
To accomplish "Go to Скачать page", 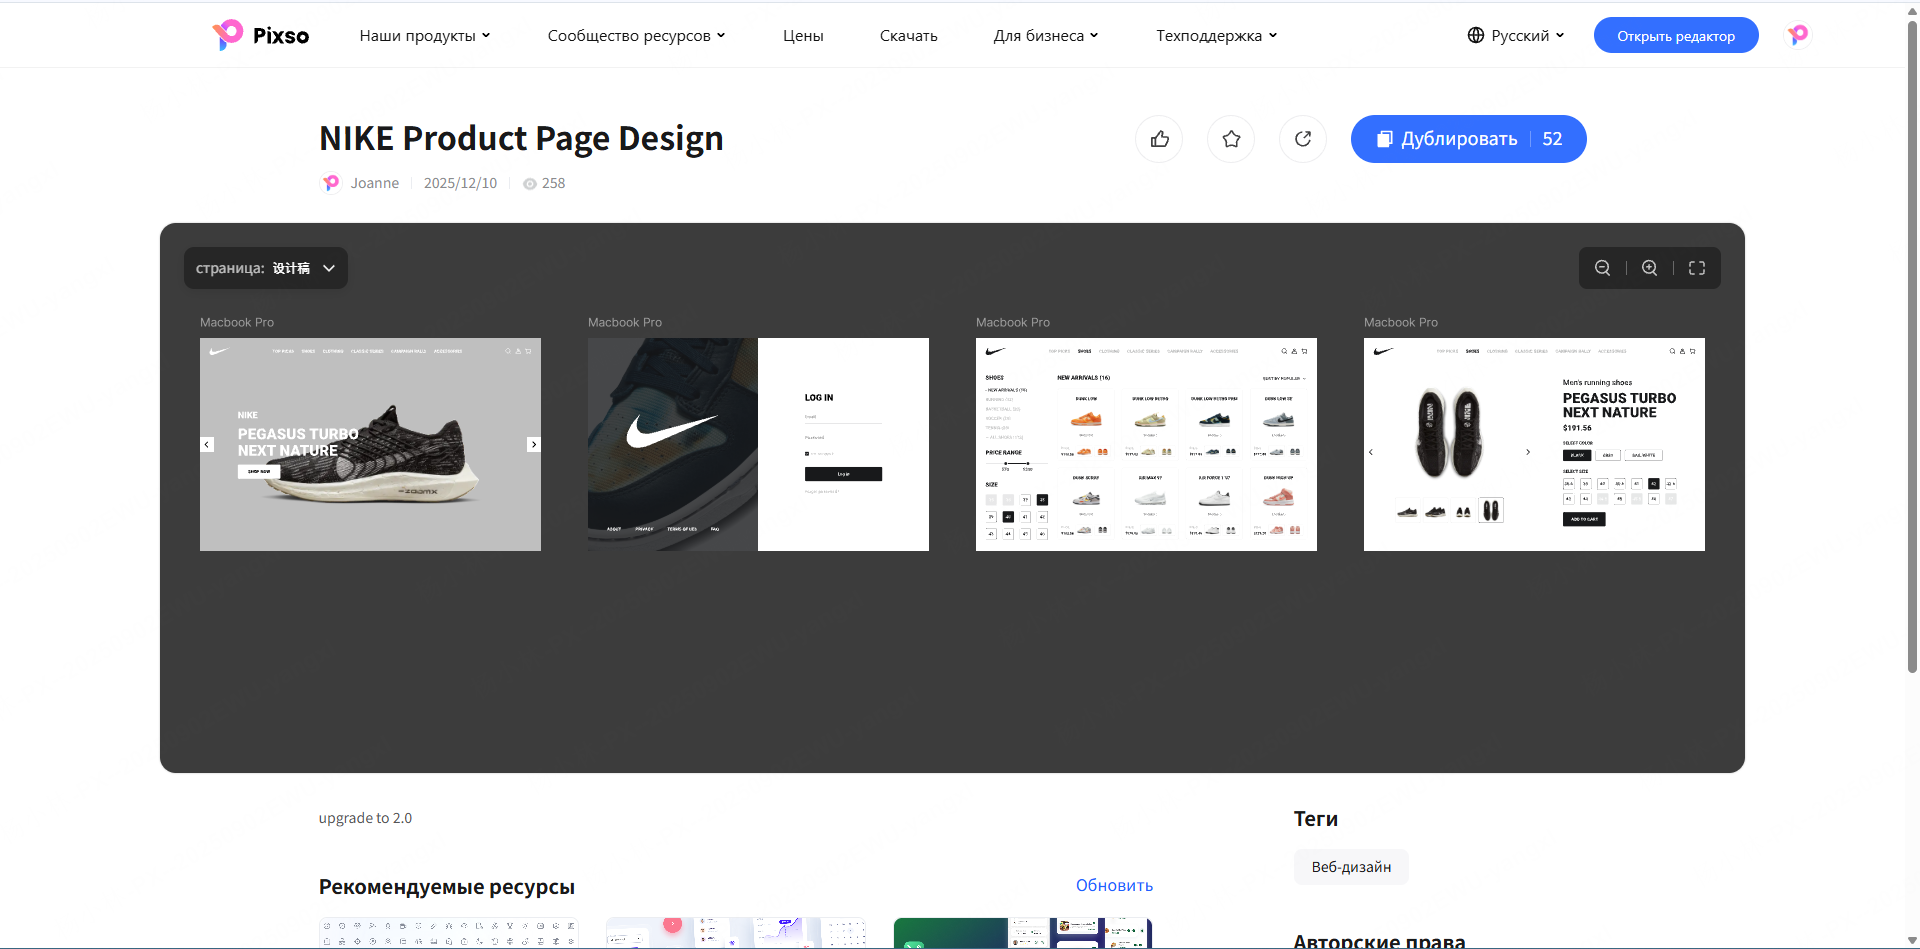I will [908, 35].
